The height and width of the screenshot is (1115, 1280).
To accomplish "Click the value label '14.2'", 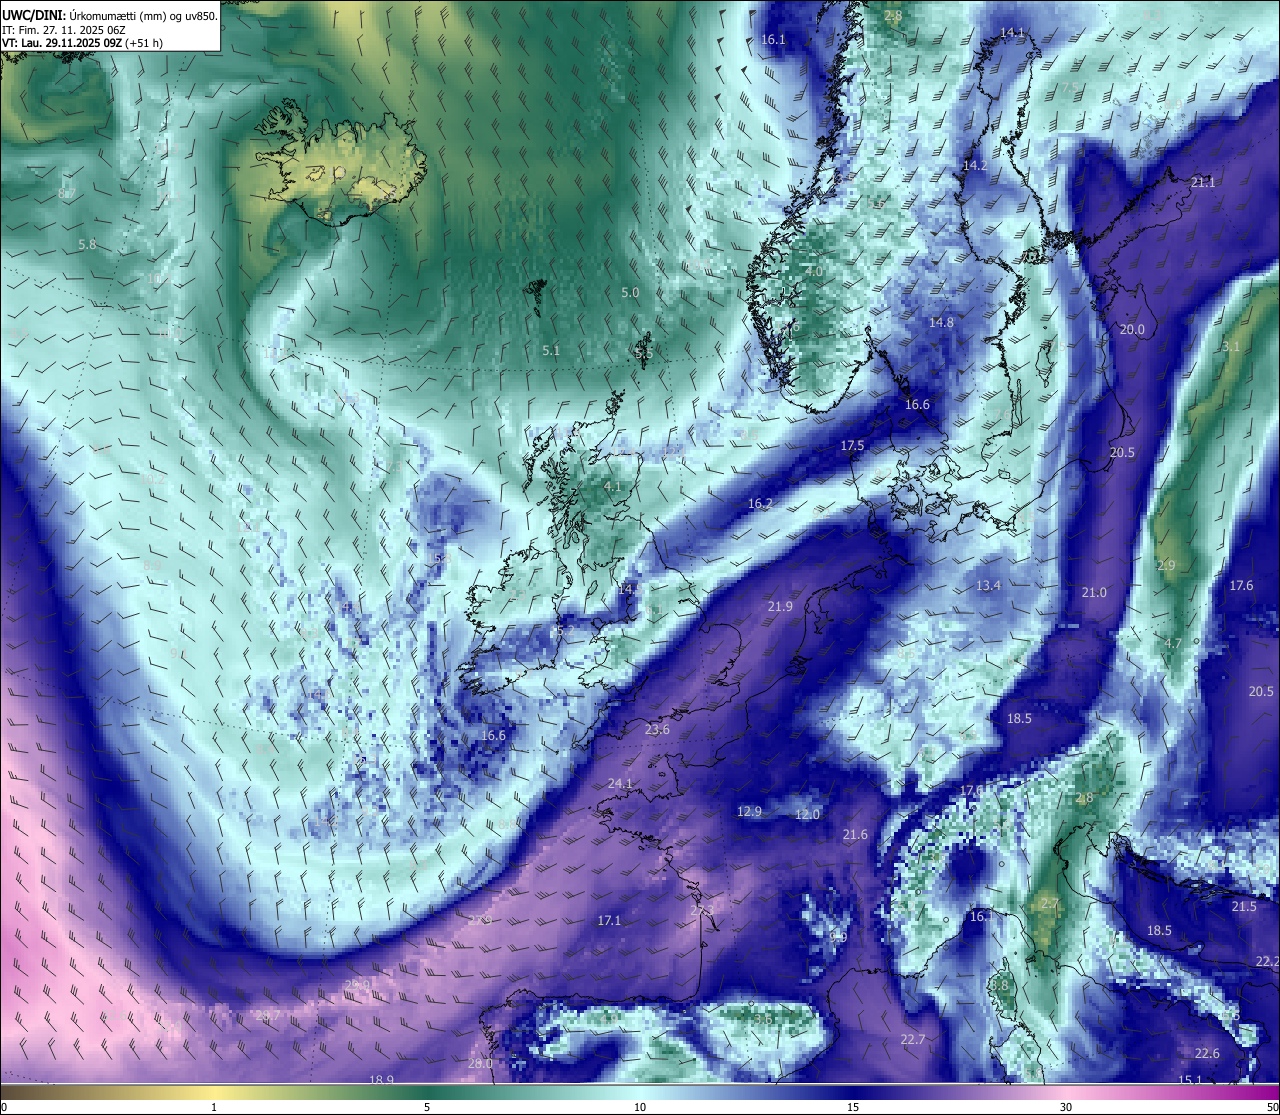I will pos(974,166).
